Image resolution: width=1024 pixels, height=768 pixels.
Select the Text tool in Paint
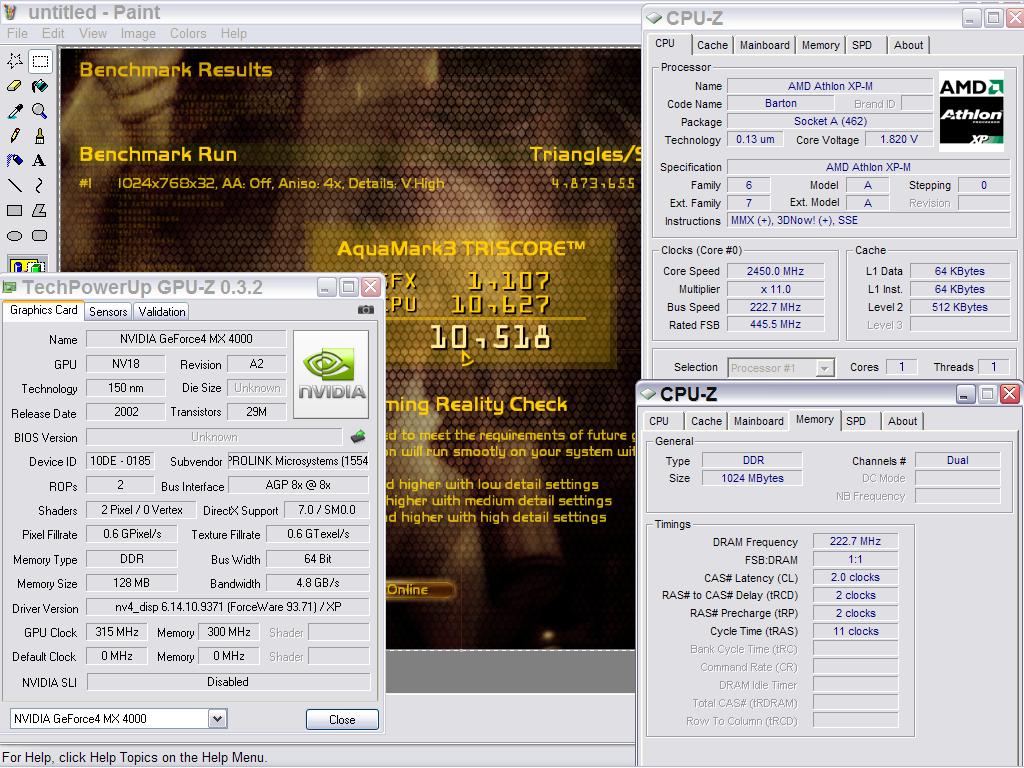[40, 161]
